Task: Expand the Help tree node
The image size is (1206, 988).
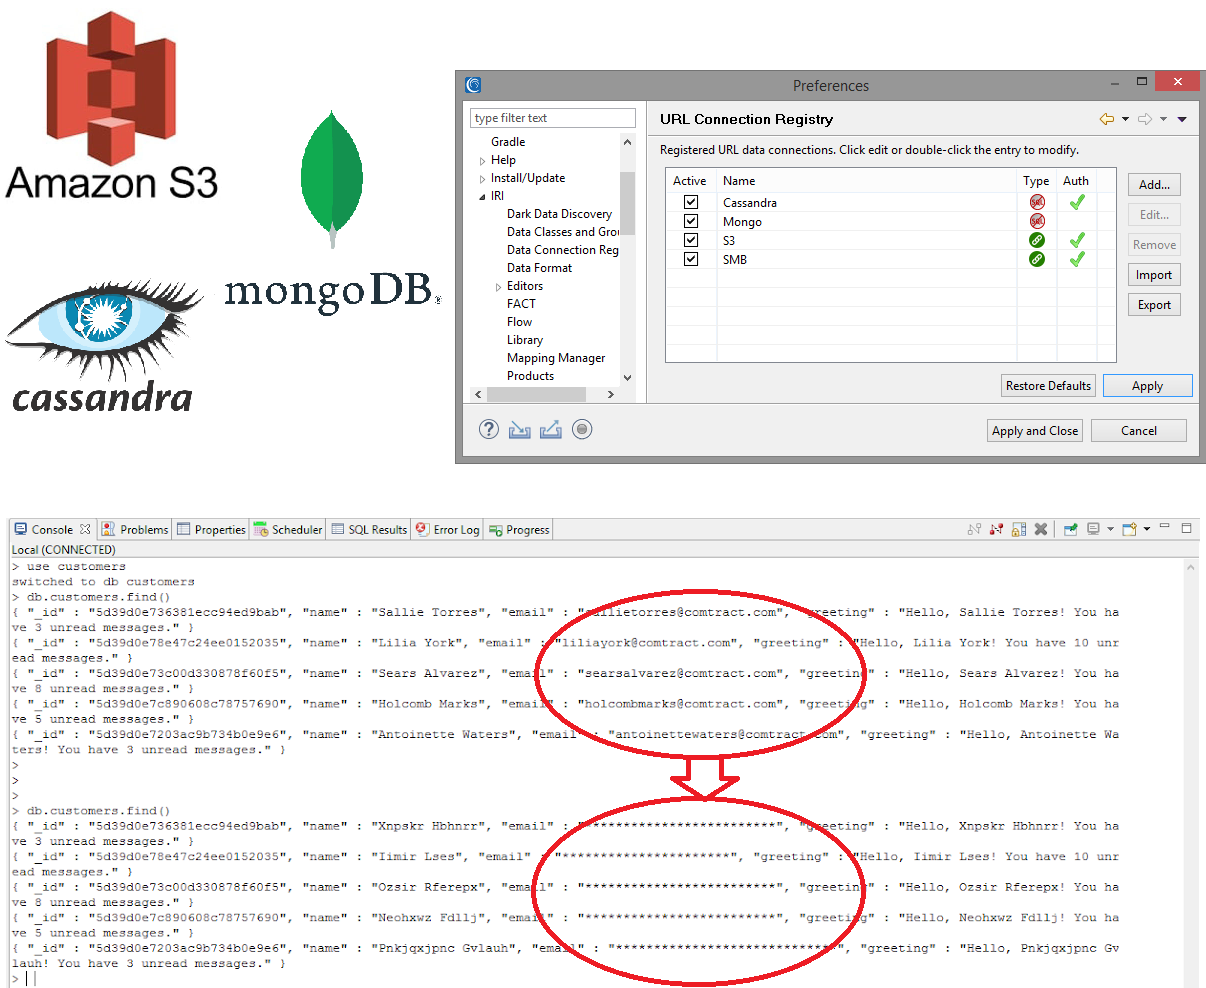Action: 483,161
